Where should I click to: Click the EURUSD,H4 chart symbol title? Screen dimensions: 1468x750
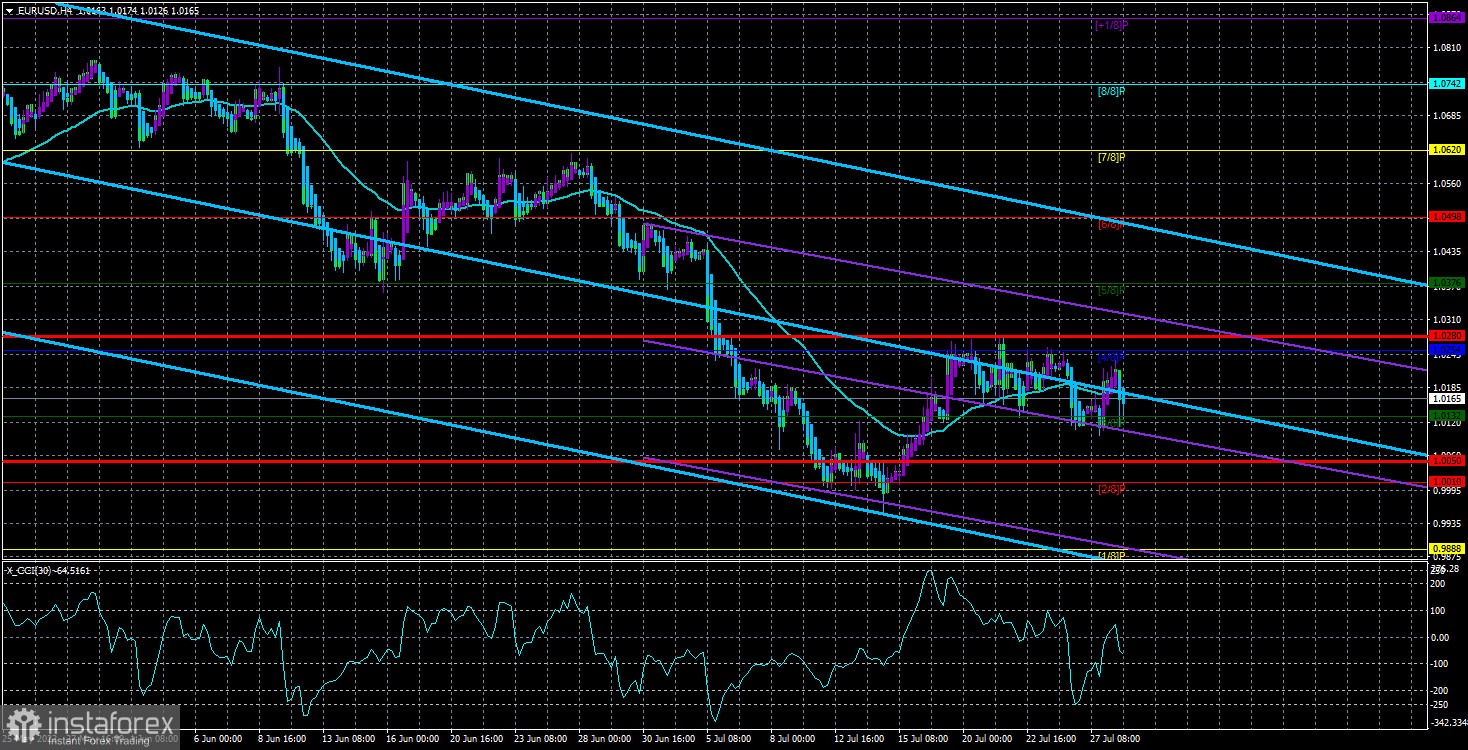click(45, 9)
